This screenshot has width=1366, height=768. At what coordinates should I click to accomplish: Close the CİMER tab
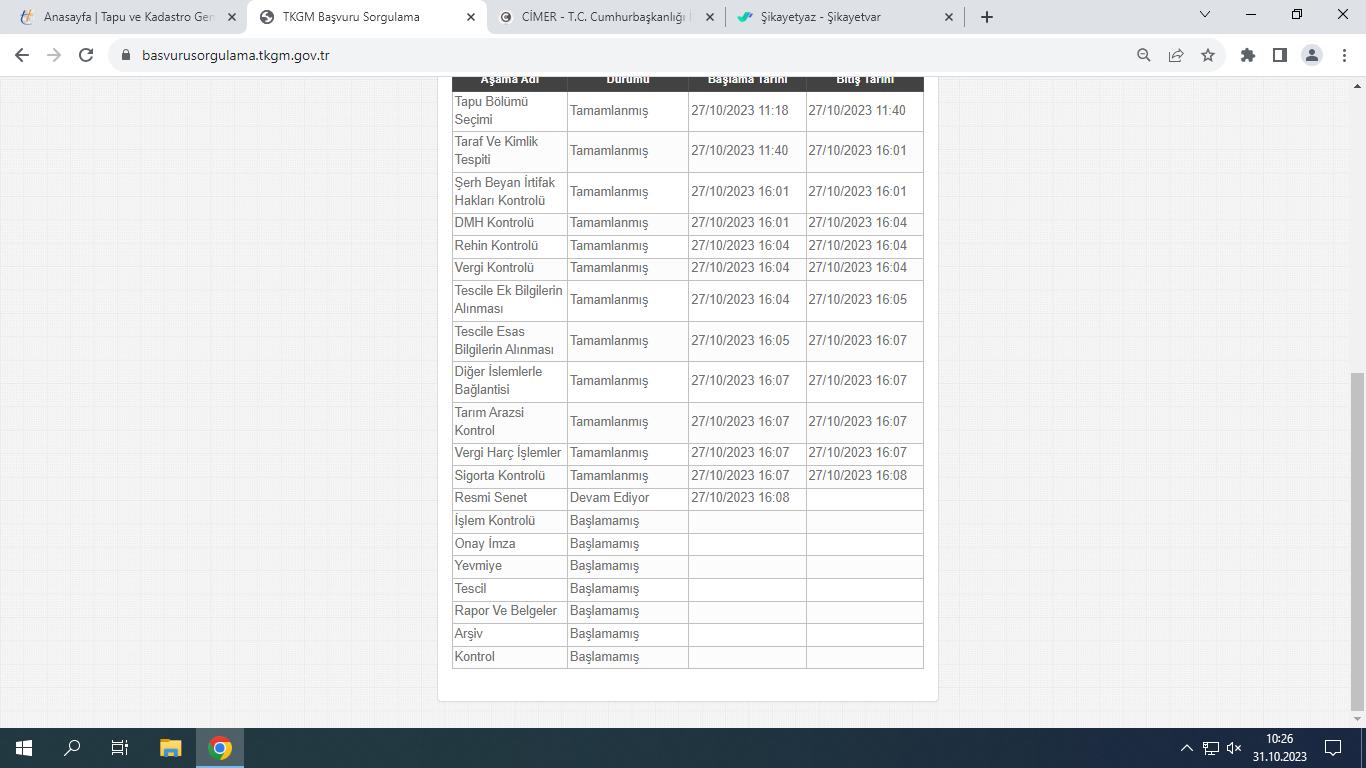click(x=710, y=17)
